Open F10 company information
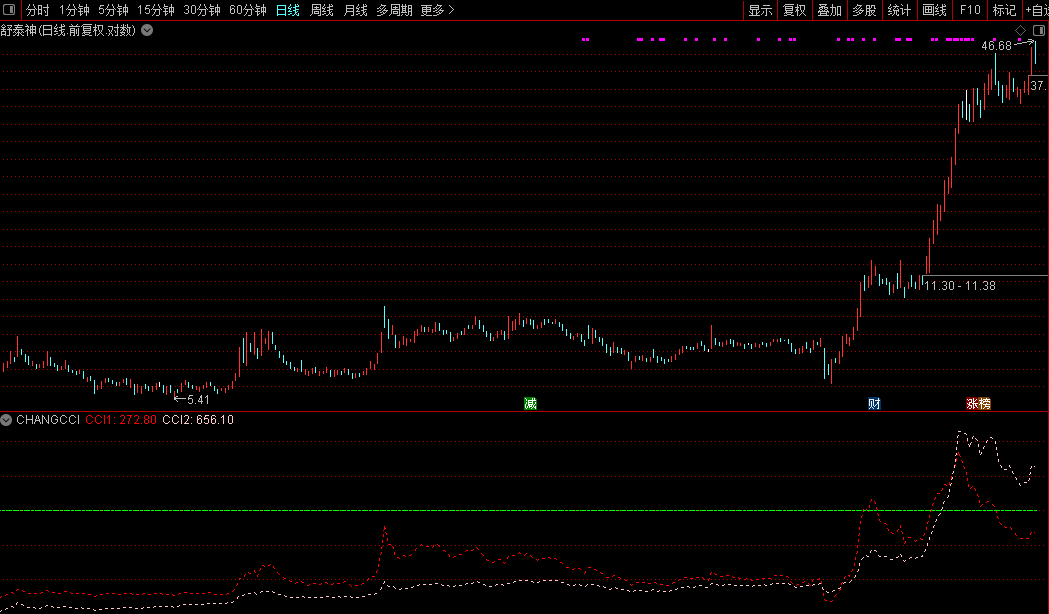Image resolution: width=1049 pixels, height=614 pixels. 970,10
